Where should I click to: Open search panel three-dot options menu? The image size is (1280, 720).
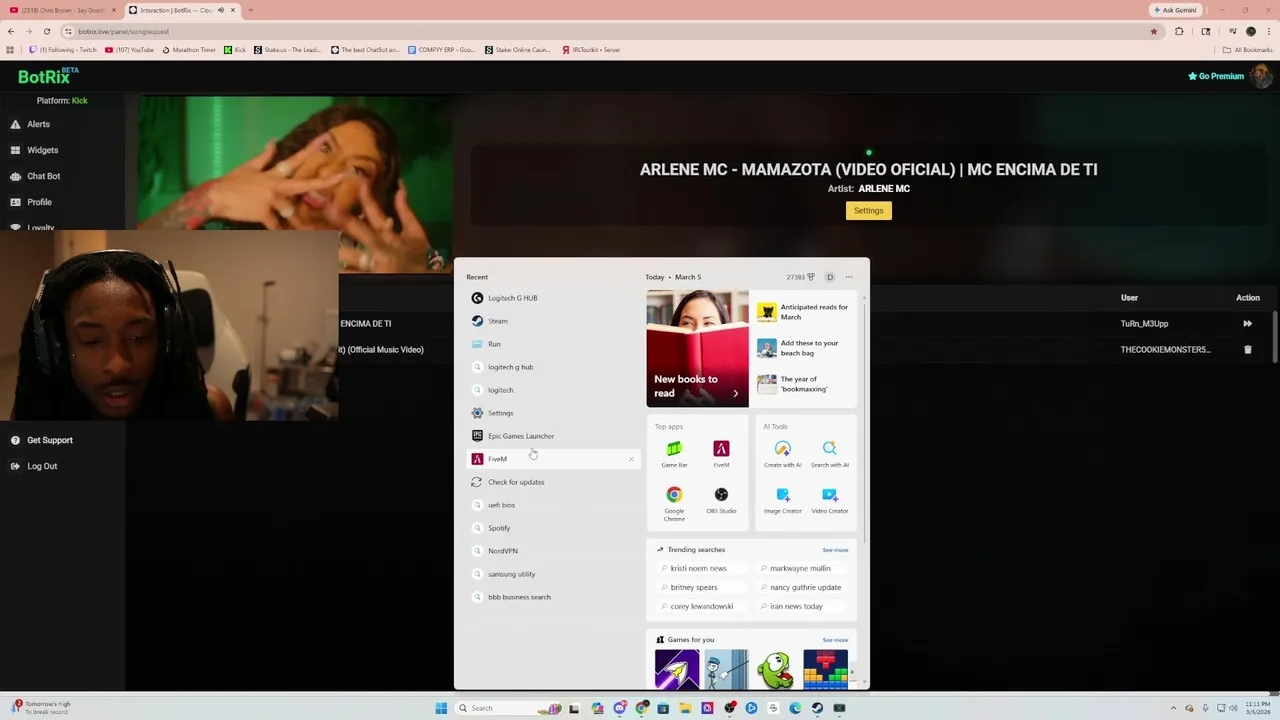[x=849, y=277]
